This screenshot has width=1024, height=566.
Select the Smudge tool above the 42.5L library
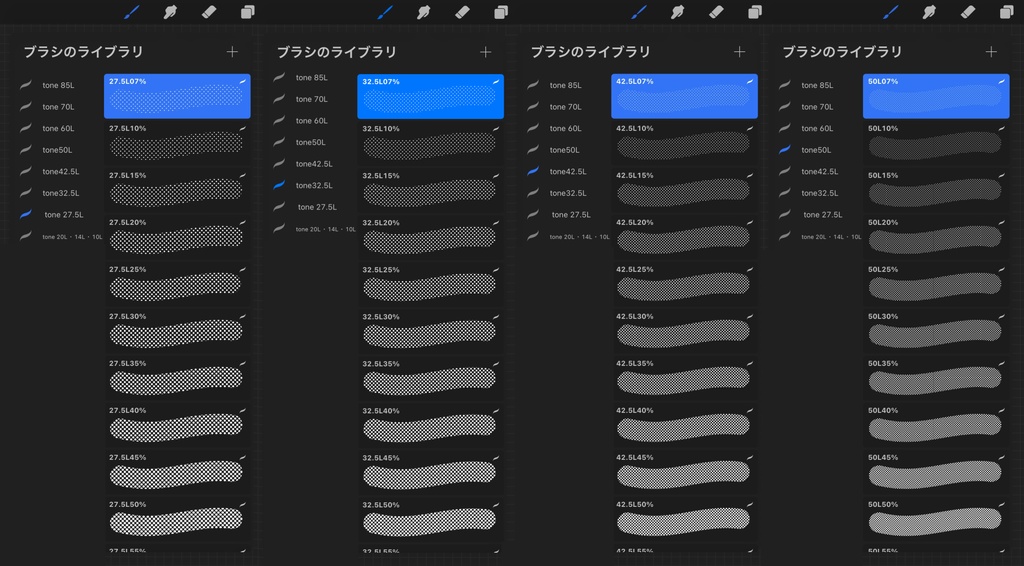[x=678, y=12]
